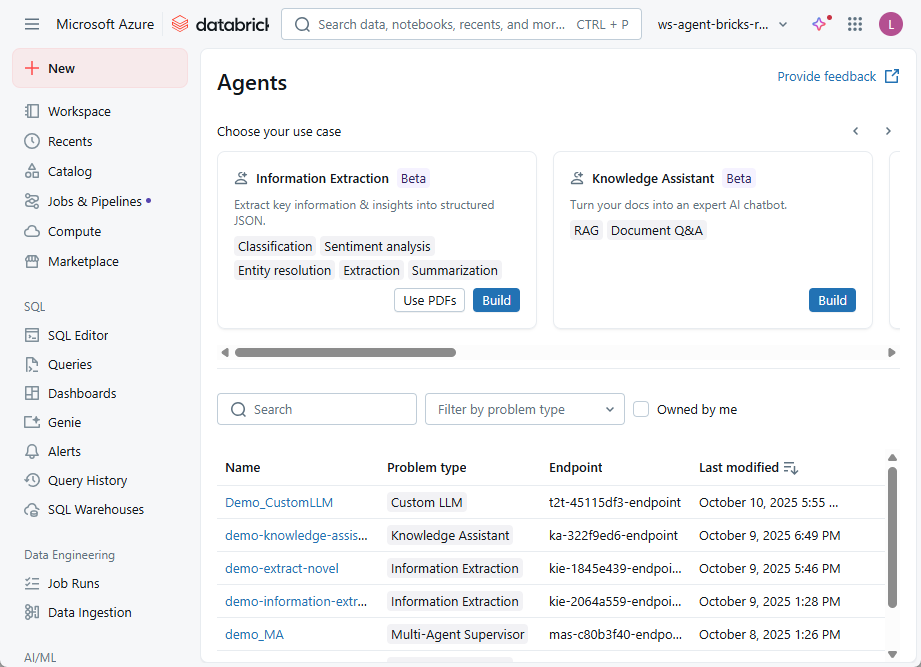Expand the Filter by problem type dropdown

[x=524, y=409]
